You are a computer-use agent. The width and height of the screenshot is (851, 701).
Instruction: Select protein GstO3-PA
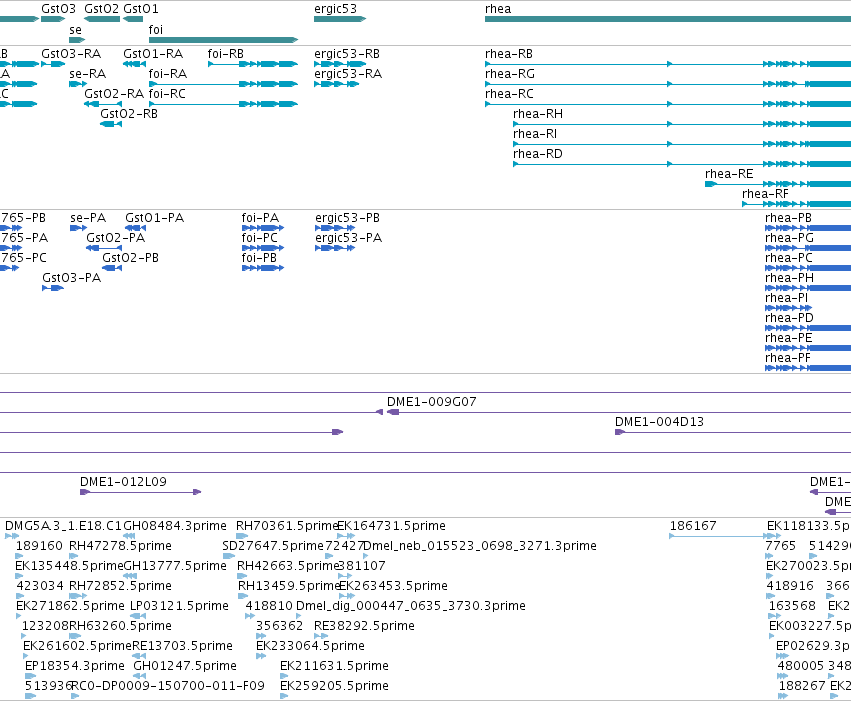[x=72, y=278]
